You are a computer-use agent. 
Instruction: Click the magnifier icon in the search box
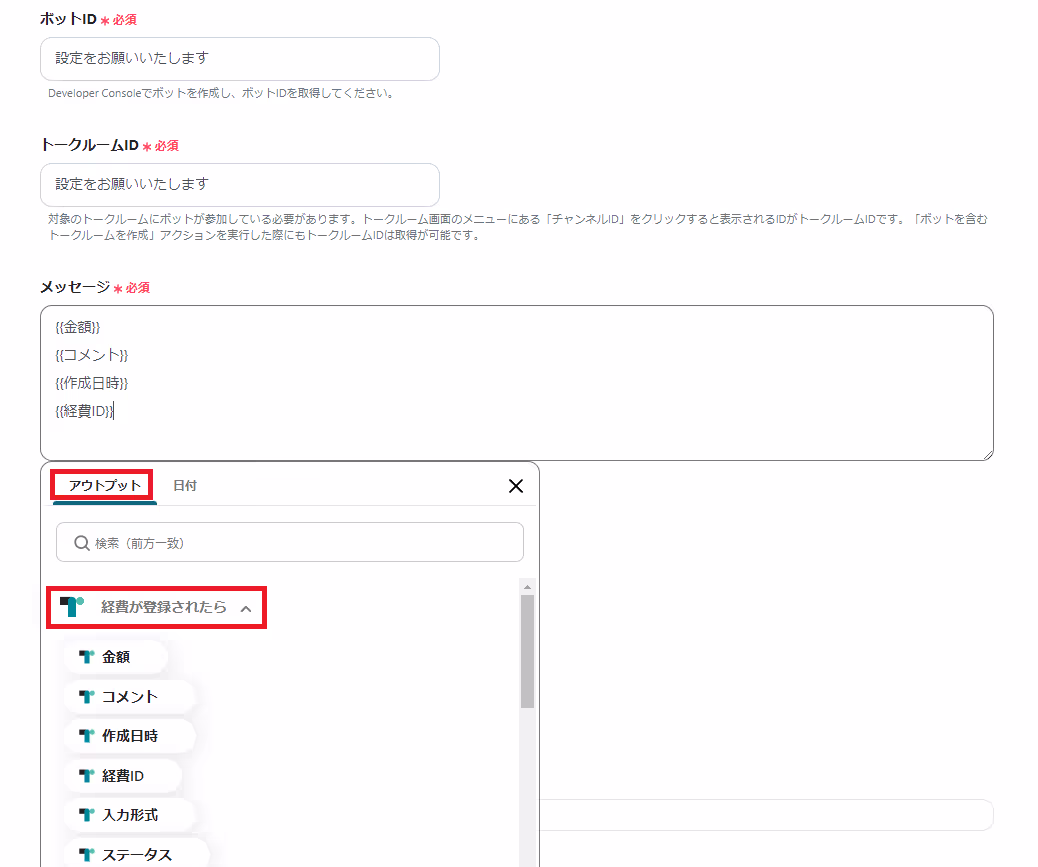[x=81, y=543]
